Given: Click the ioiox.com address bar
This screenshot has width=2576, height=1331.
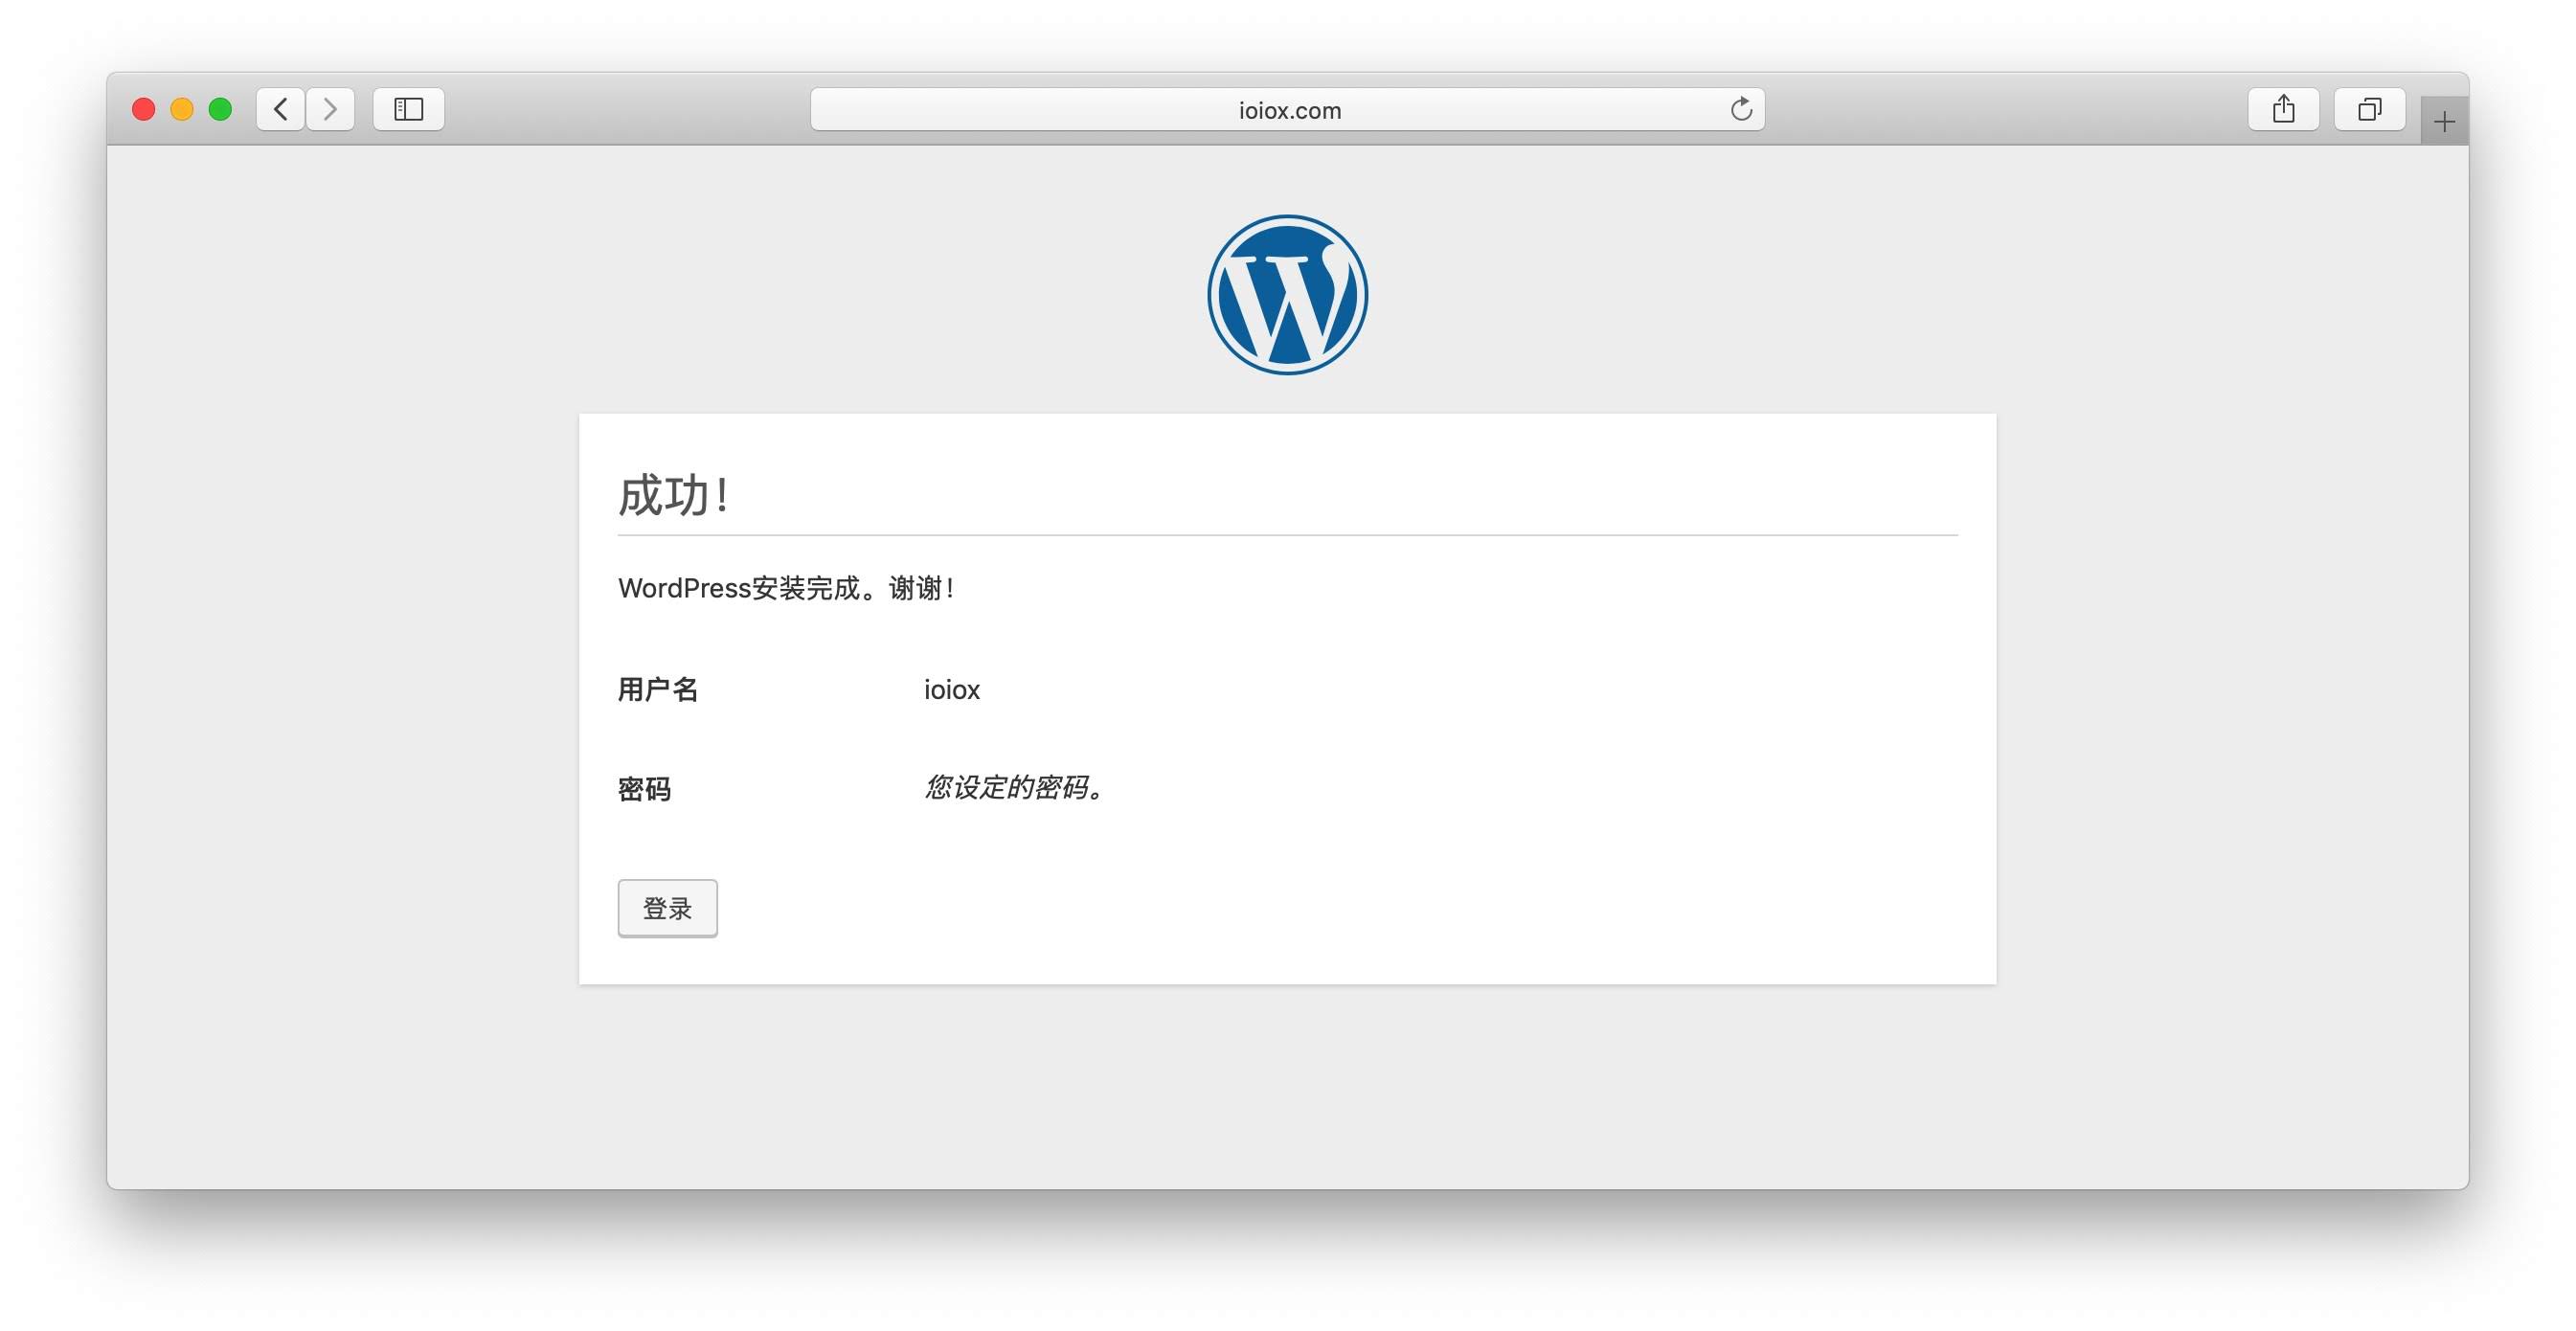Looking at the screenshot, I should pyautogui.click(x=1289, y=110).
